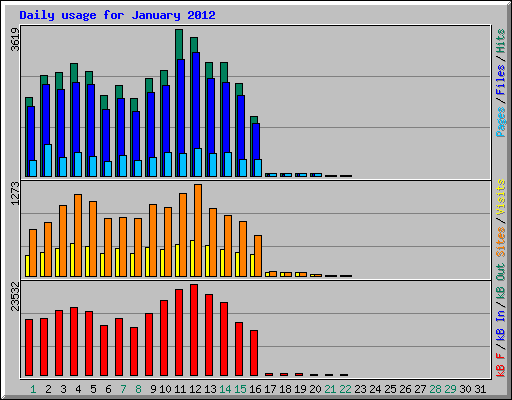Click the yellow 'Visits' legend label

[500, 197]
